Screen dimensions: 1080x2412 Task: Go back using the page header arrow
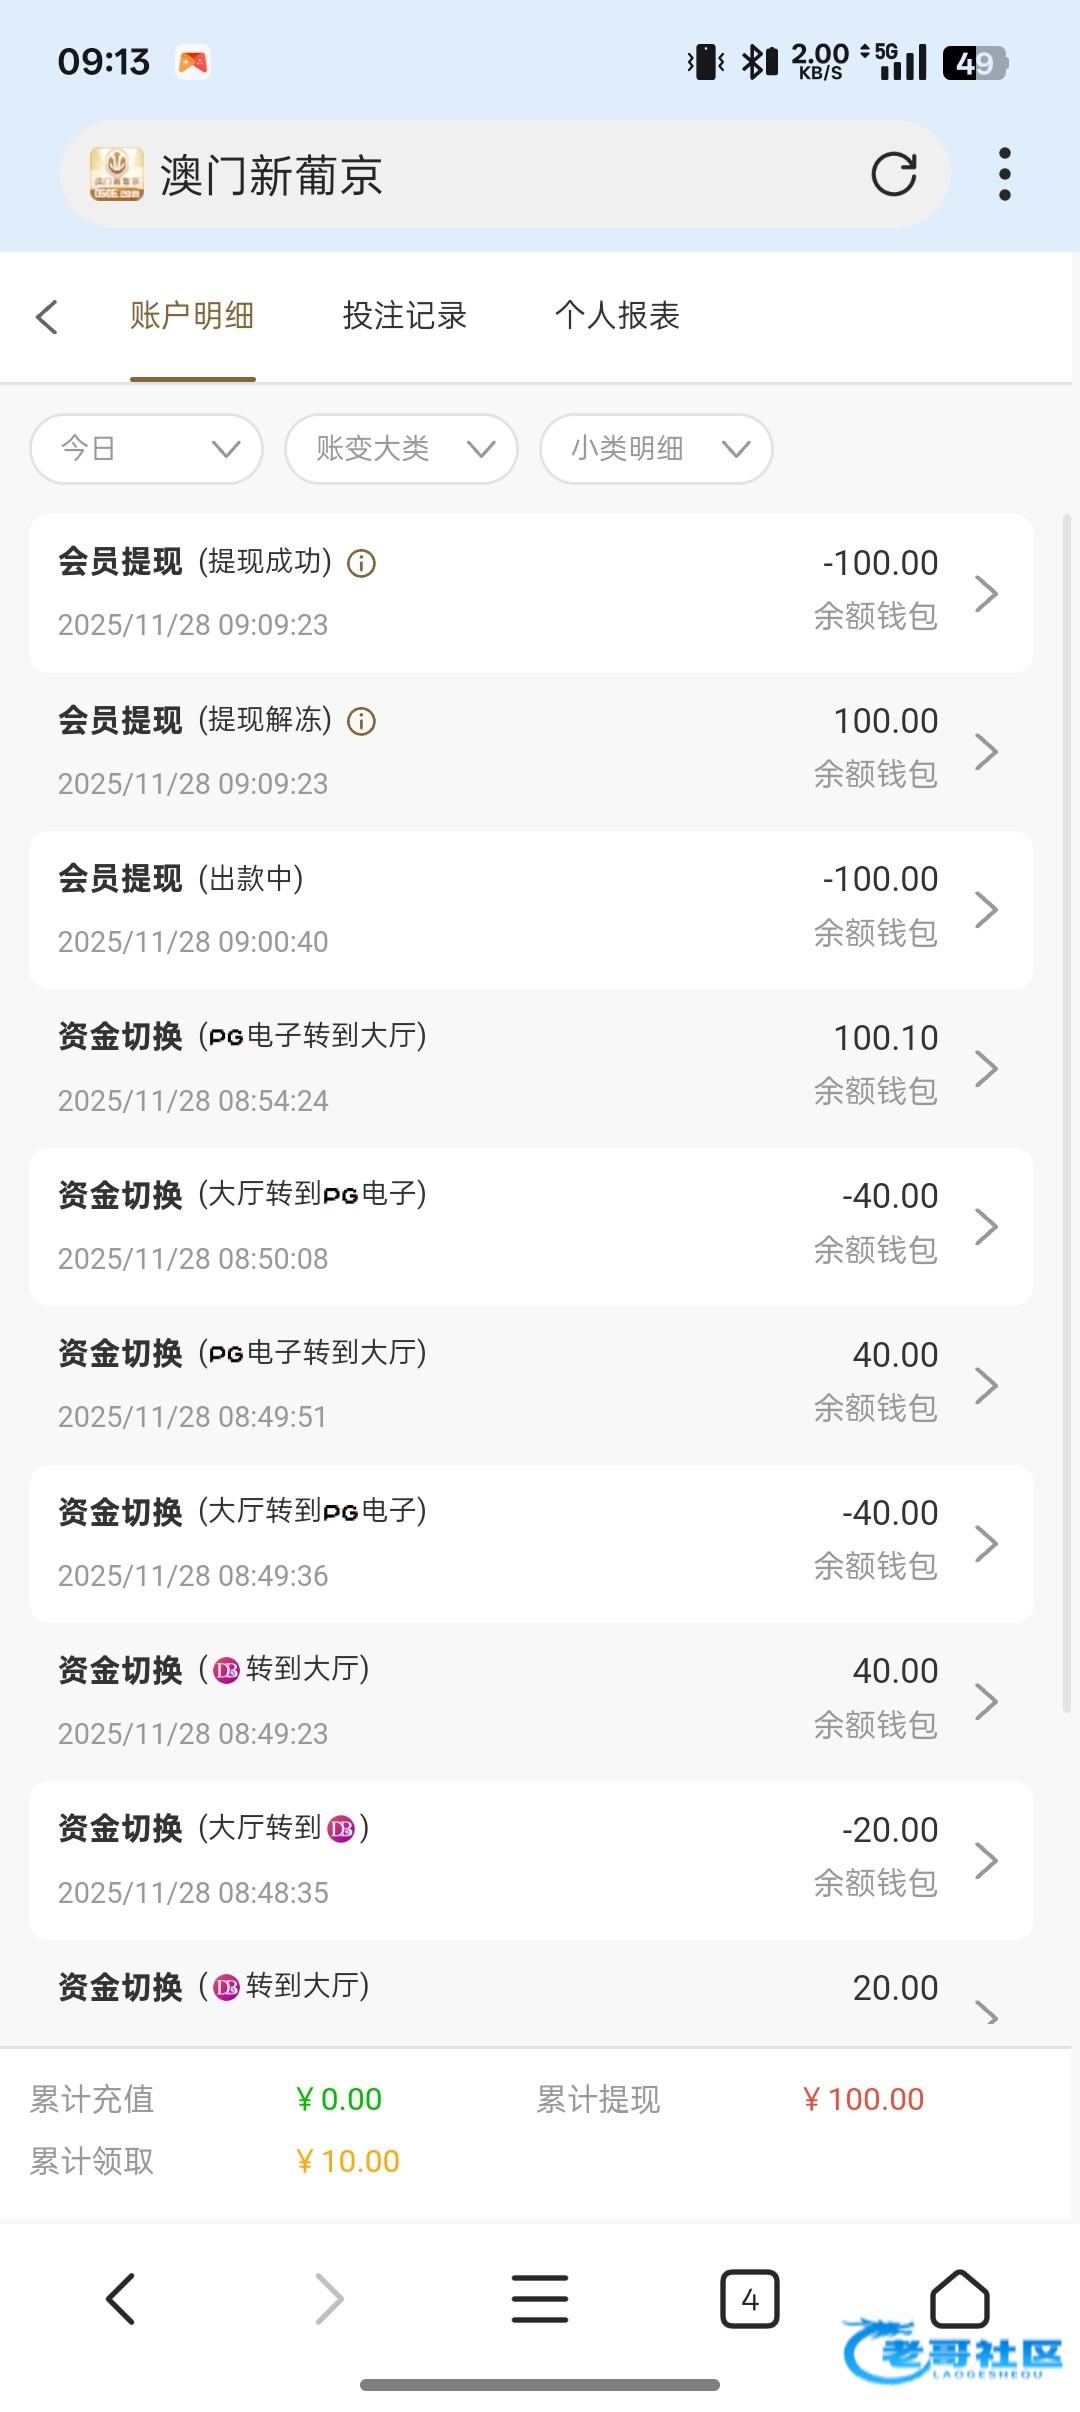47,317
